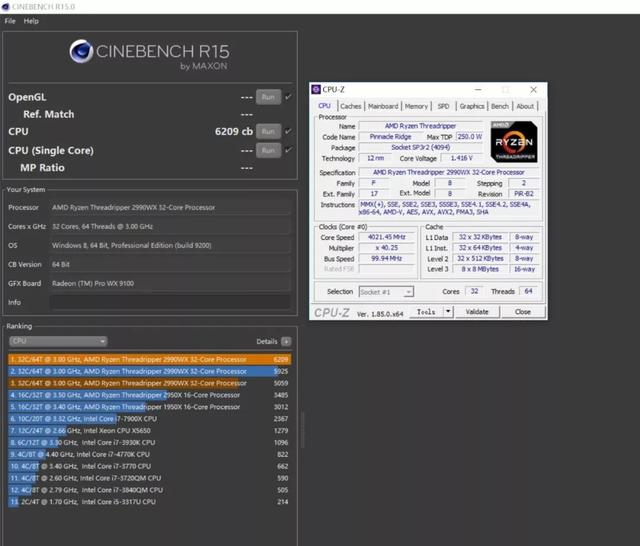Click Code Name Pinnacle Ridge value
640x546 pixels.
(390, 137)
